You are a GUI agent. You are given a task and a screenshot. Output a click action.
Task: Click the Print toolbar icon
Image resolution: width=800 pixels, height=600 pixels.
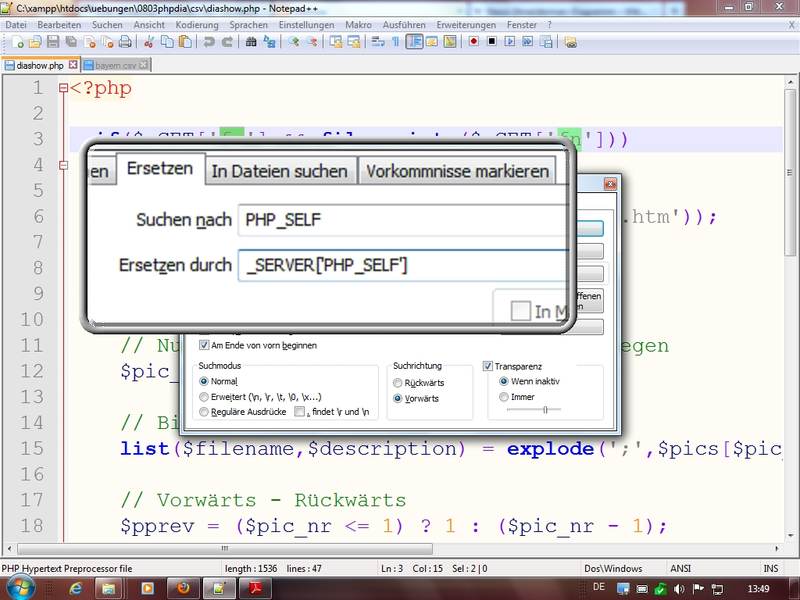point(125,42)
